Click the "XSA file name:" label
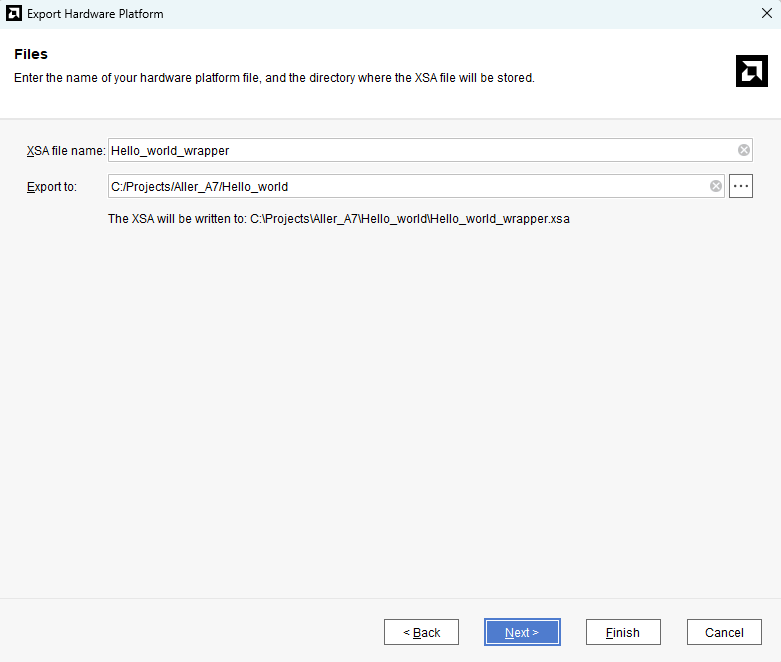 click(x=65, y=151)
